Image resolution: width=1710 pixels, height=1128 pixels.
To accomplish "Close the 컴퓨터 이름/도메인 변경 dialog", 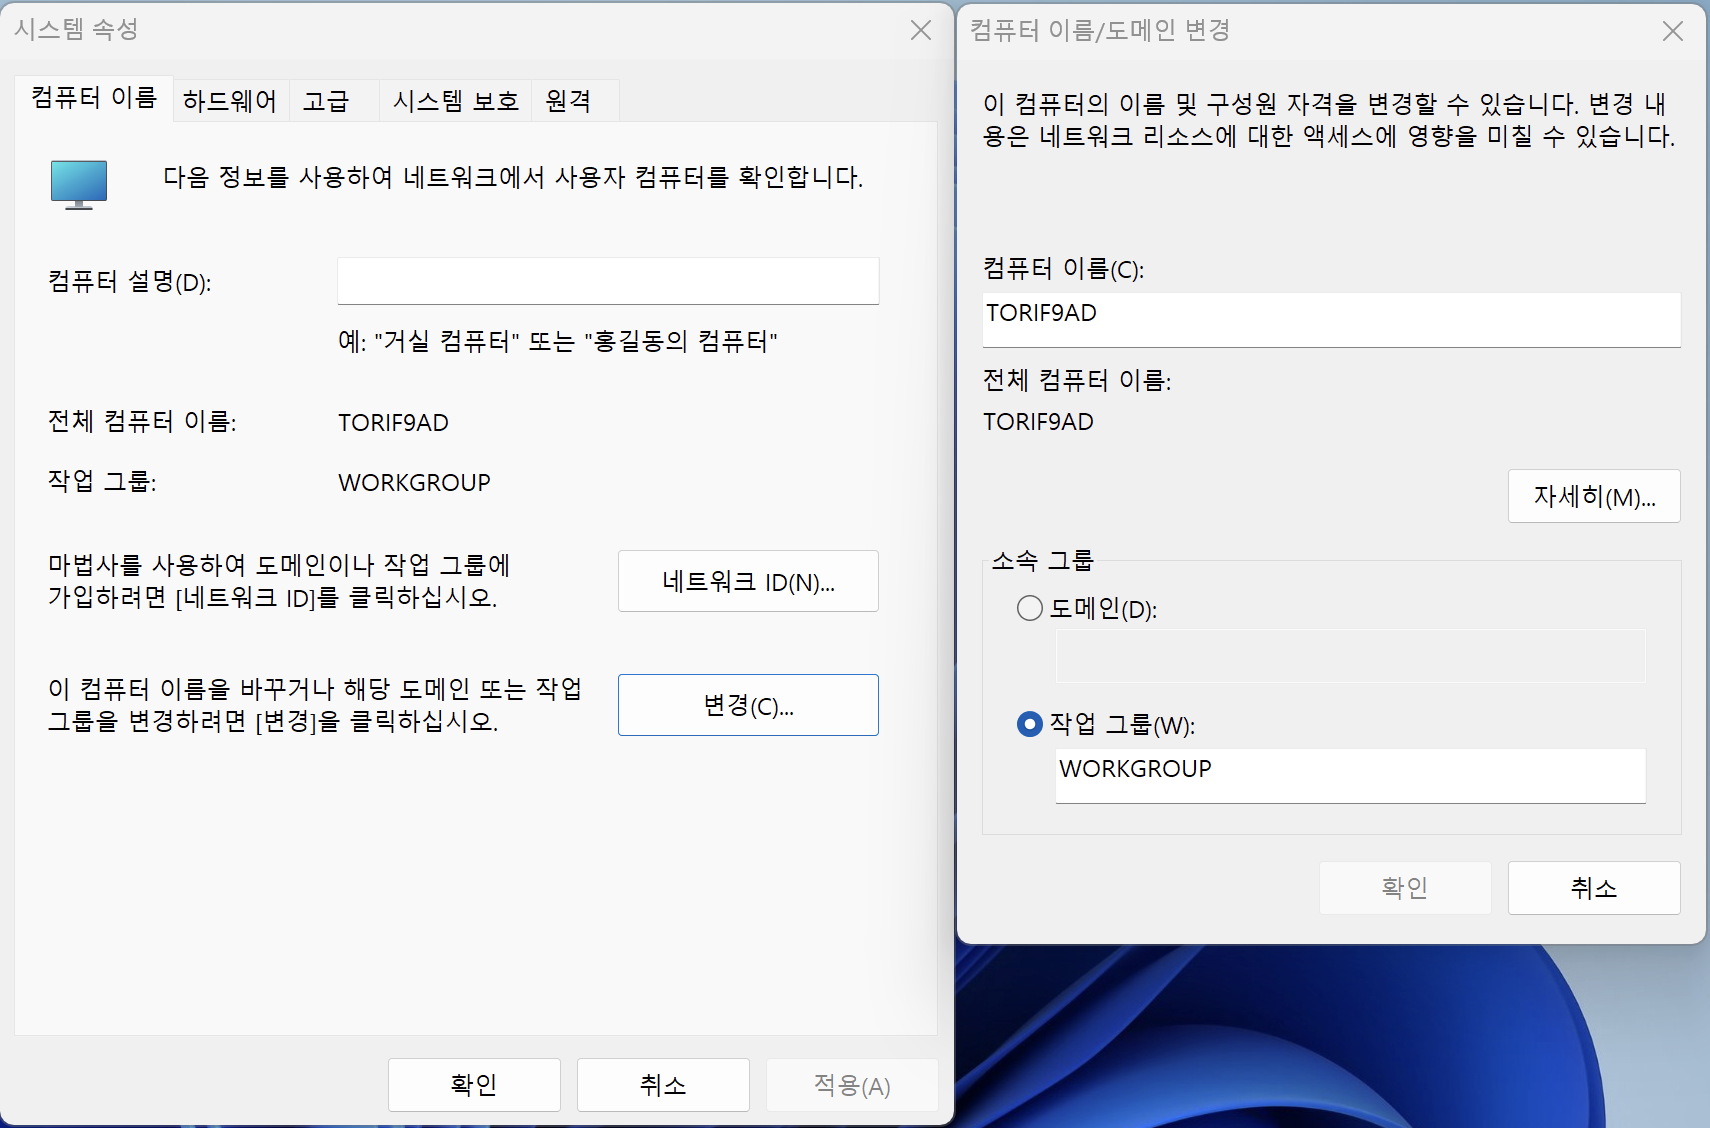I will pyautogui.click(x=1673, y=31).
